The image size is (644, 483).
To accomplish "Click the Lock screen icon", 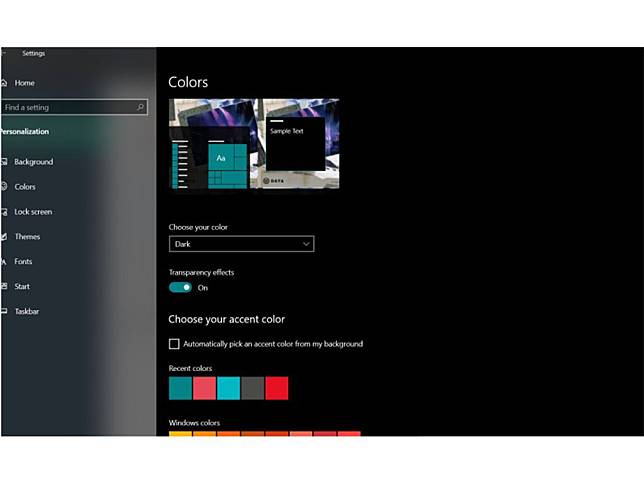I will [5, 212].
